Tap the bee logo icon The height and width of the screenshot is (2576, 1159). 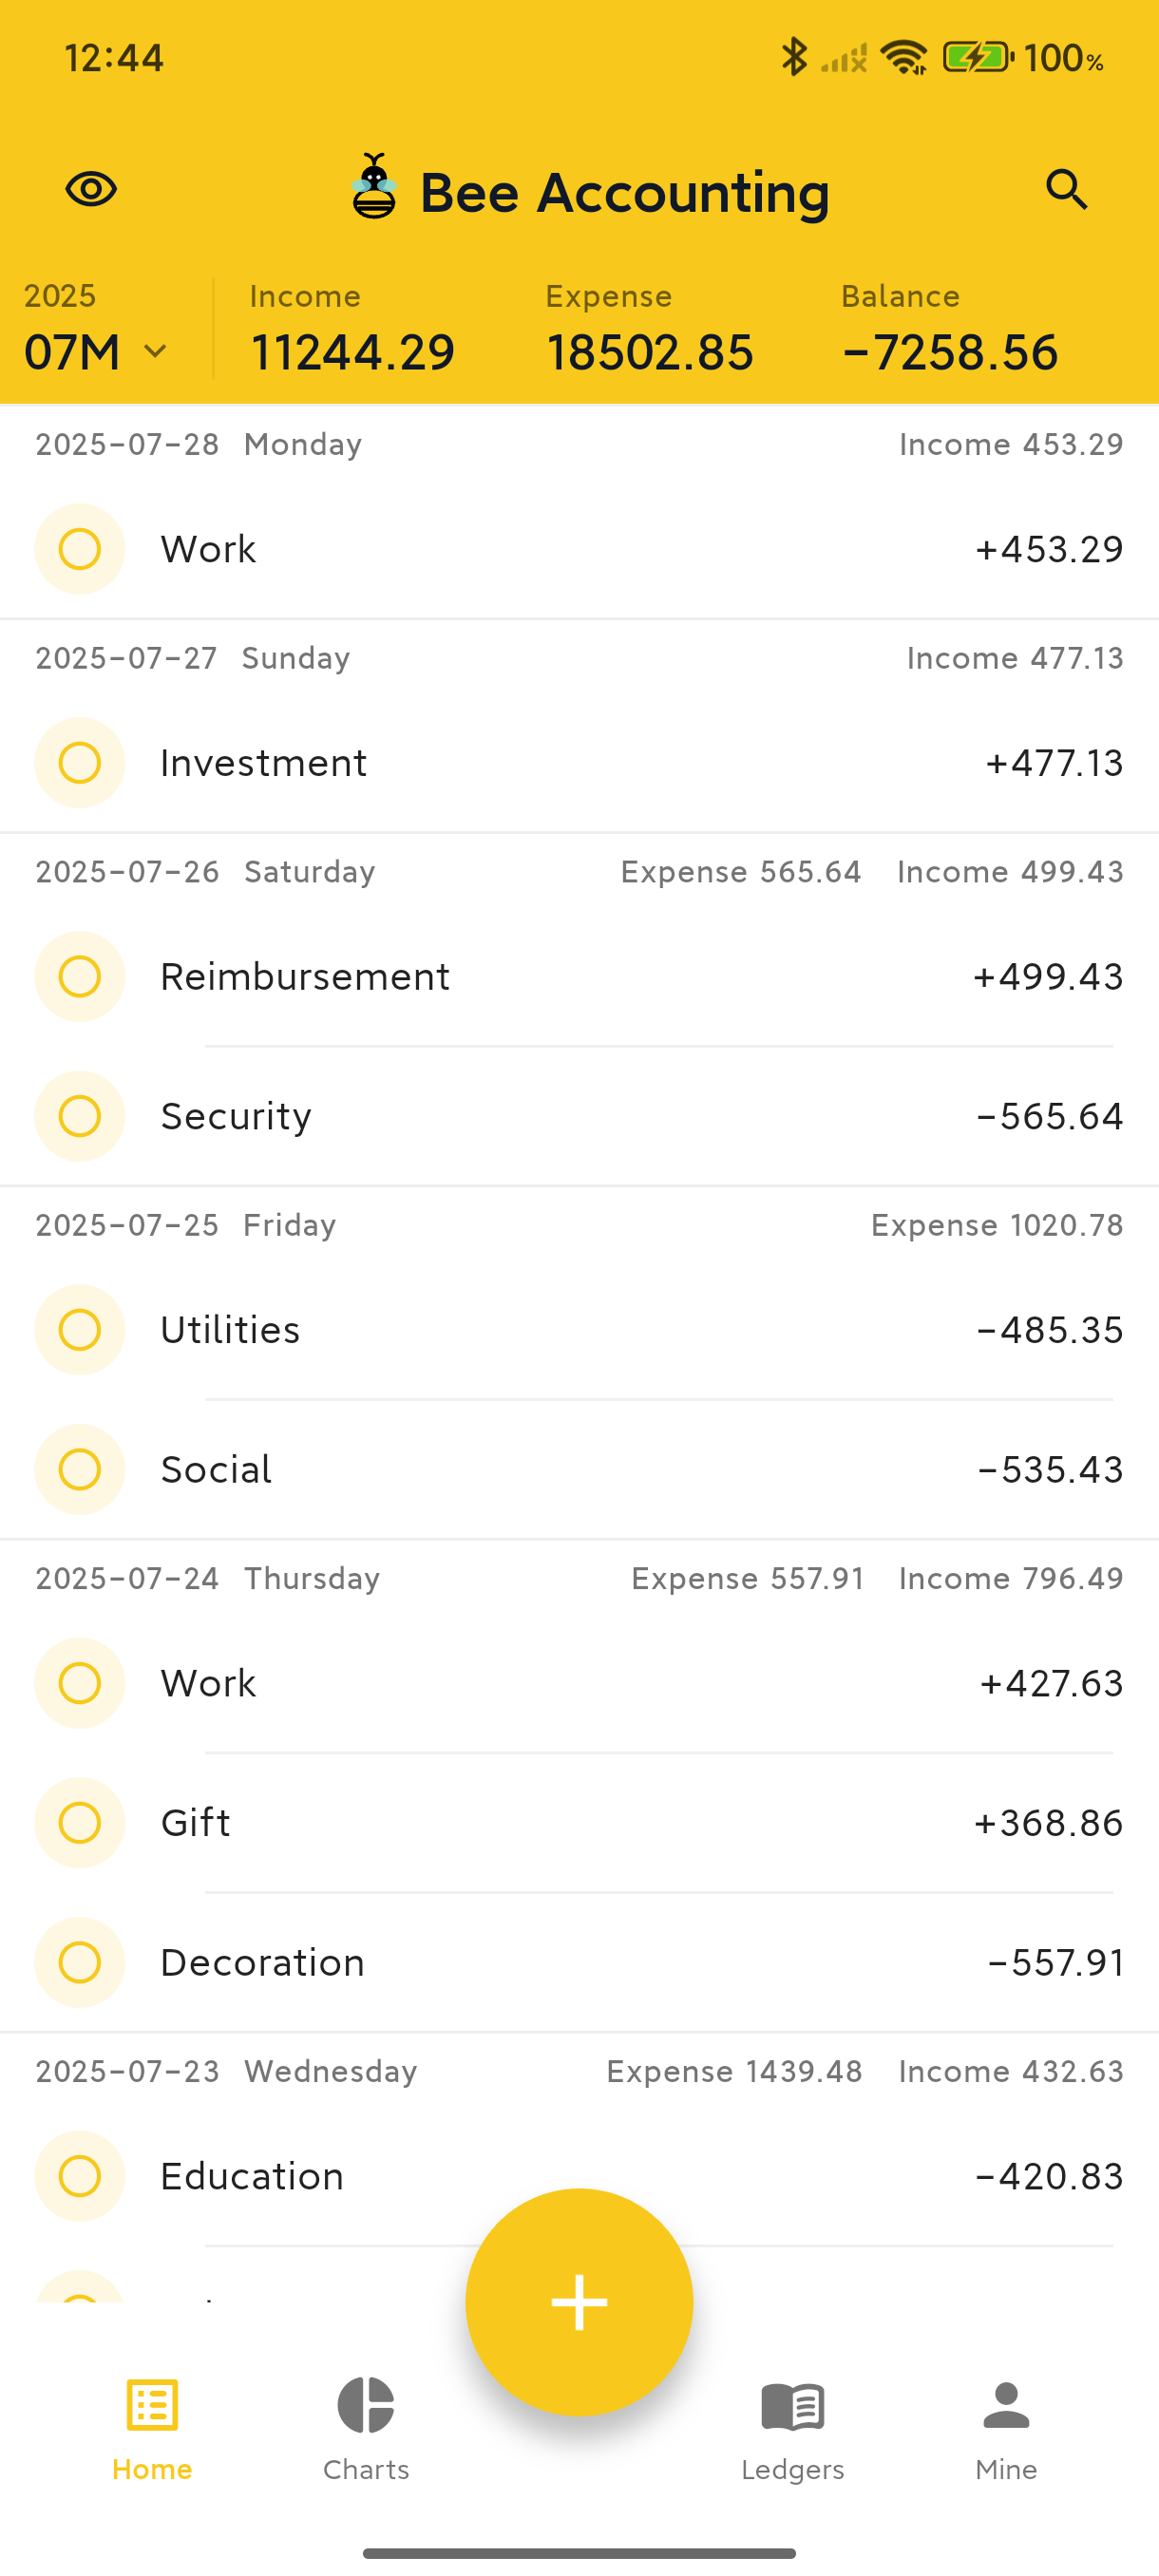pyautogui.click(x=374, y=187)
